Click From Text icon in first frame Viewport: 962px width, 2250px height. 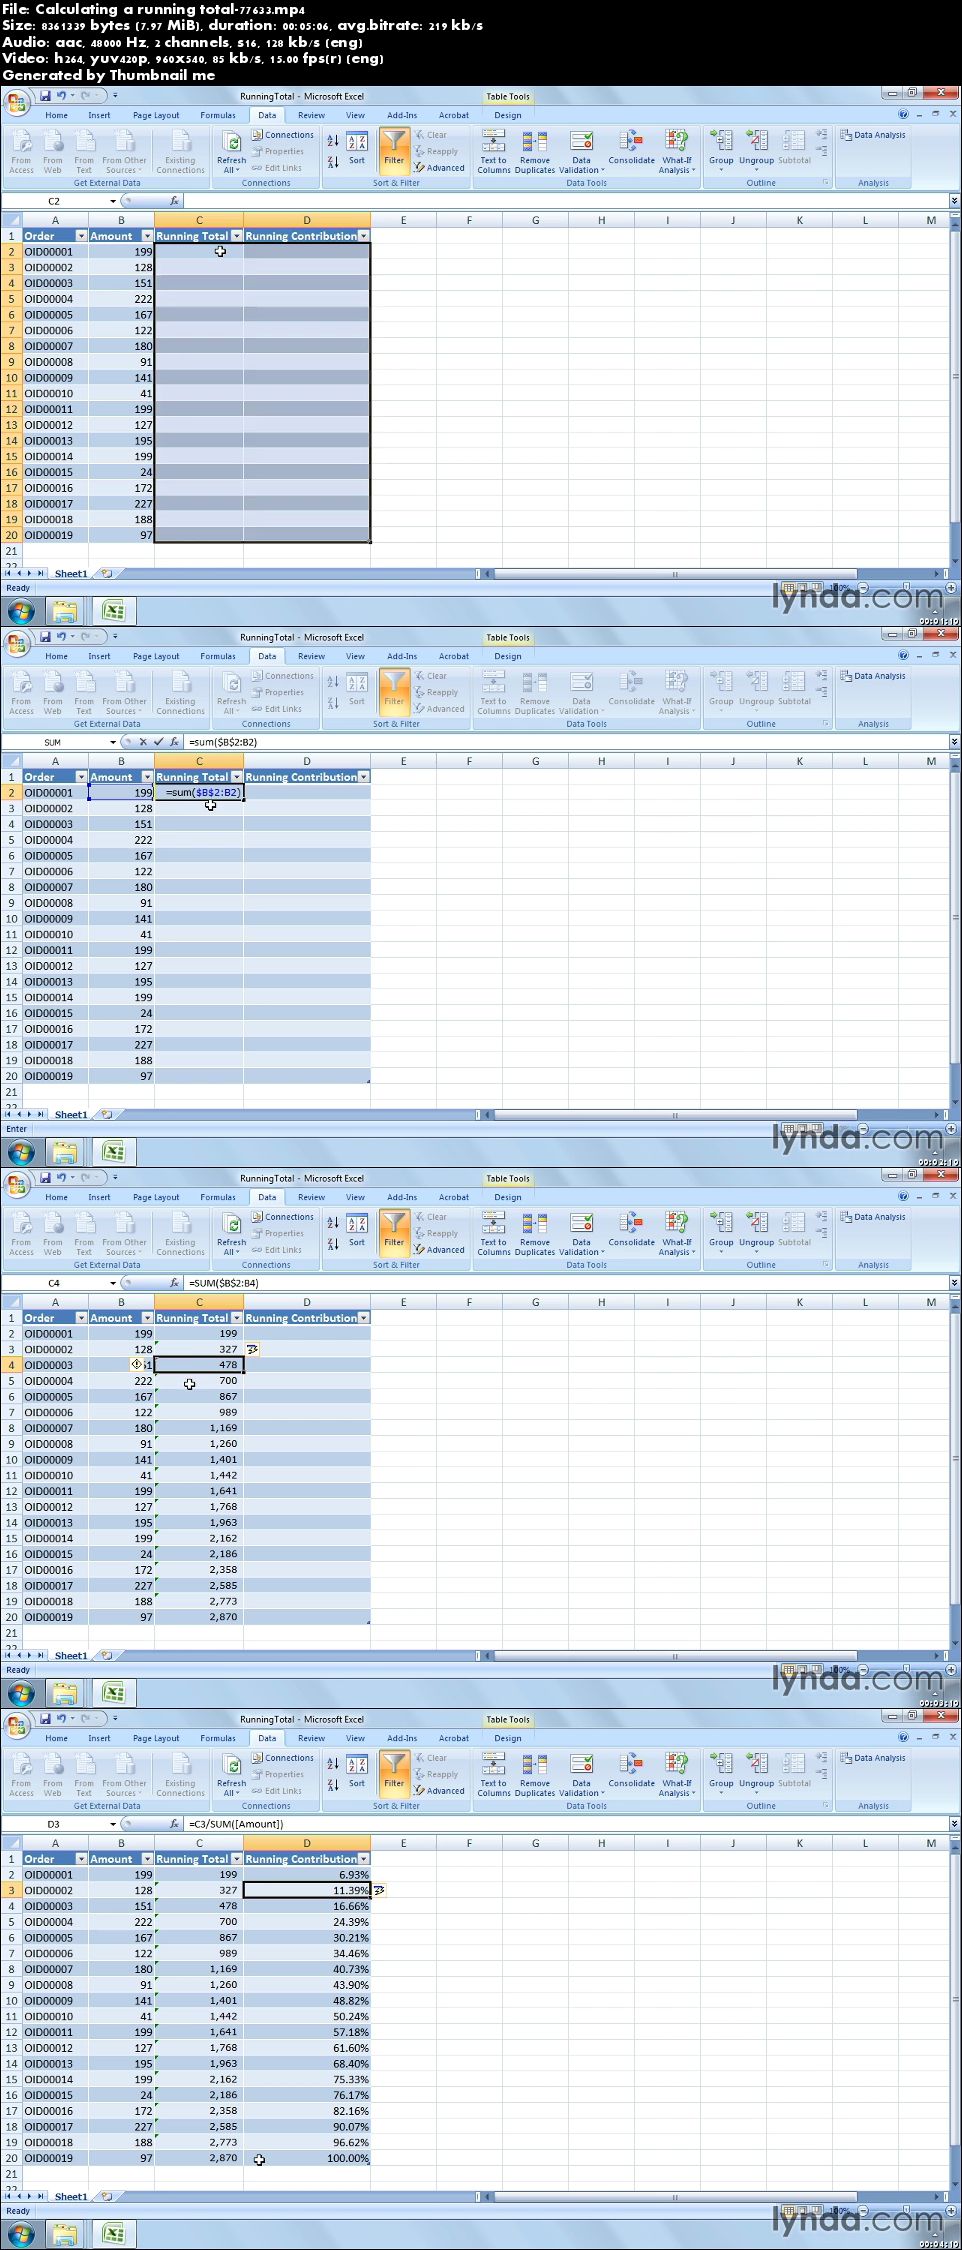(x=84, y=151)
